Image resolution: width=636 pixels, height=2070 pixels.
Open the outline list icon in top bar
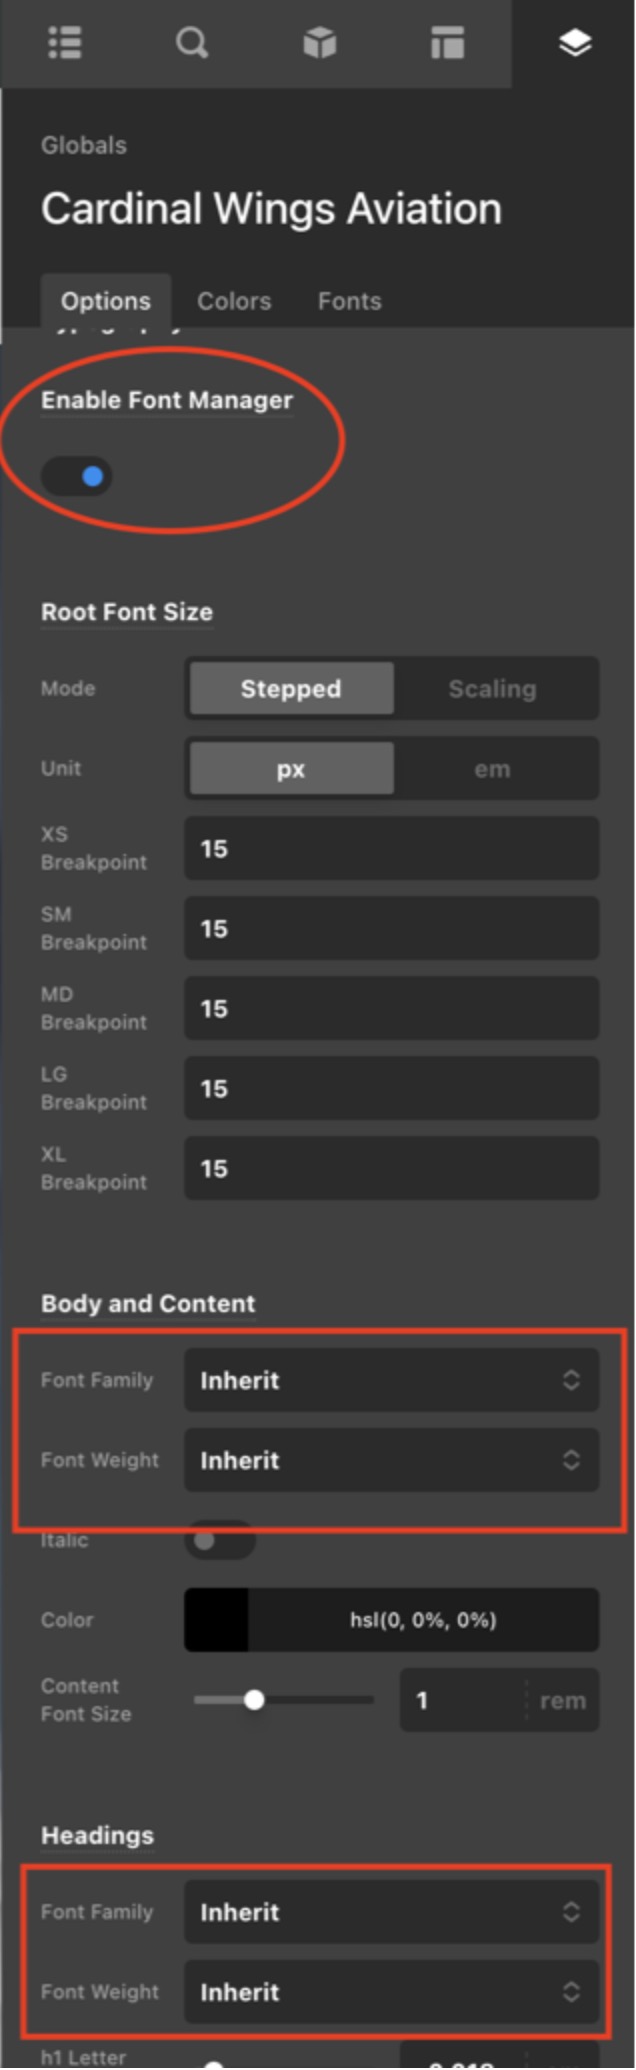(65, 43)
